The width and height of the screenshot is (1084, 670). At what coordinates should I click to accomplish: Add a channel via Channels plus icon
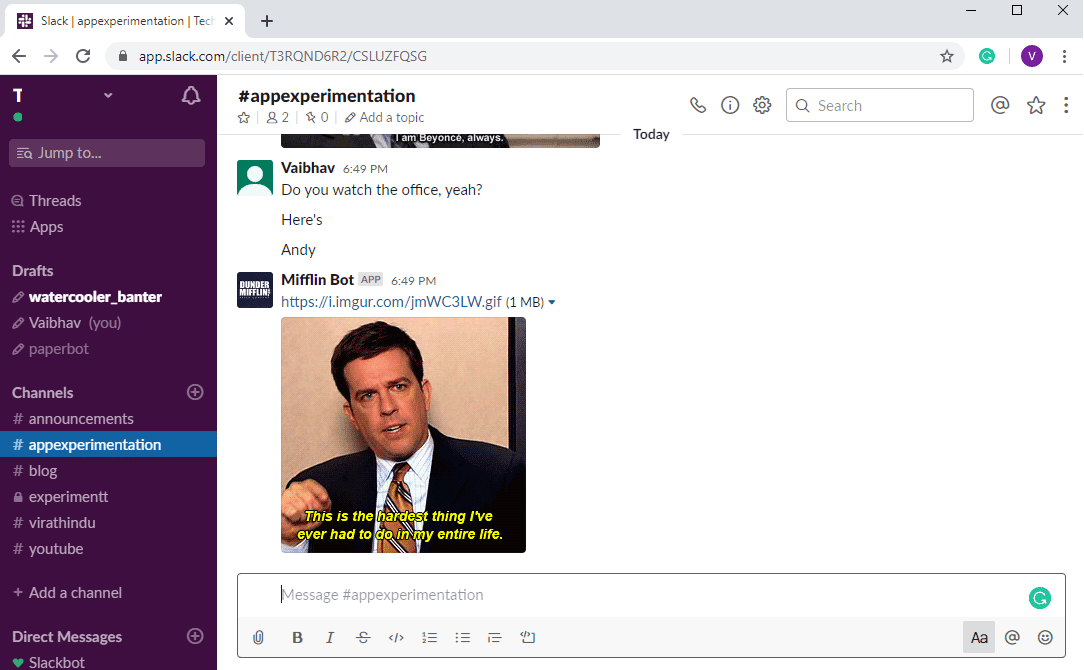tap(195, 392)
